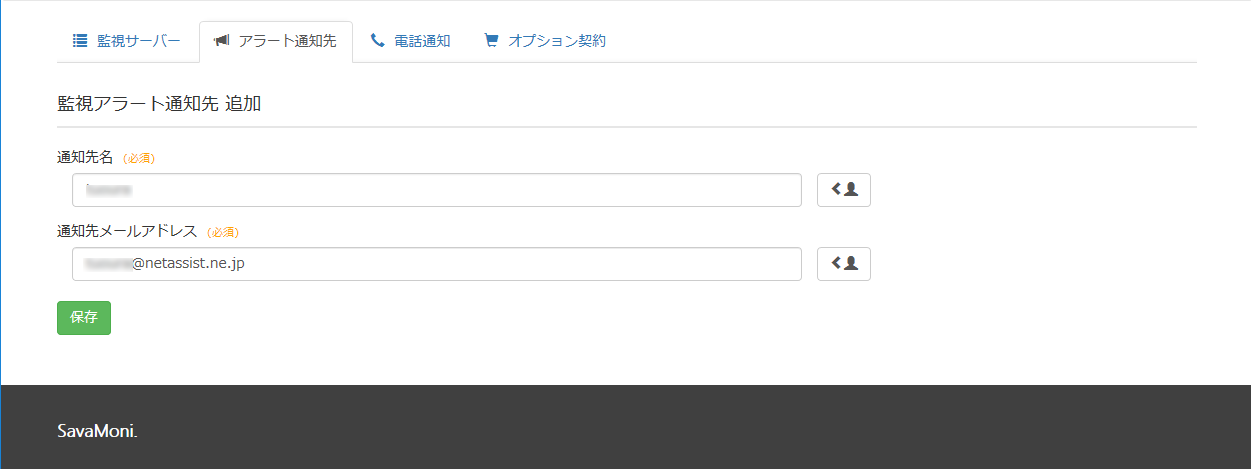Click the list icon beside 監視サーバー
Screen dimensions: 1251x469
tap(80, 41)
